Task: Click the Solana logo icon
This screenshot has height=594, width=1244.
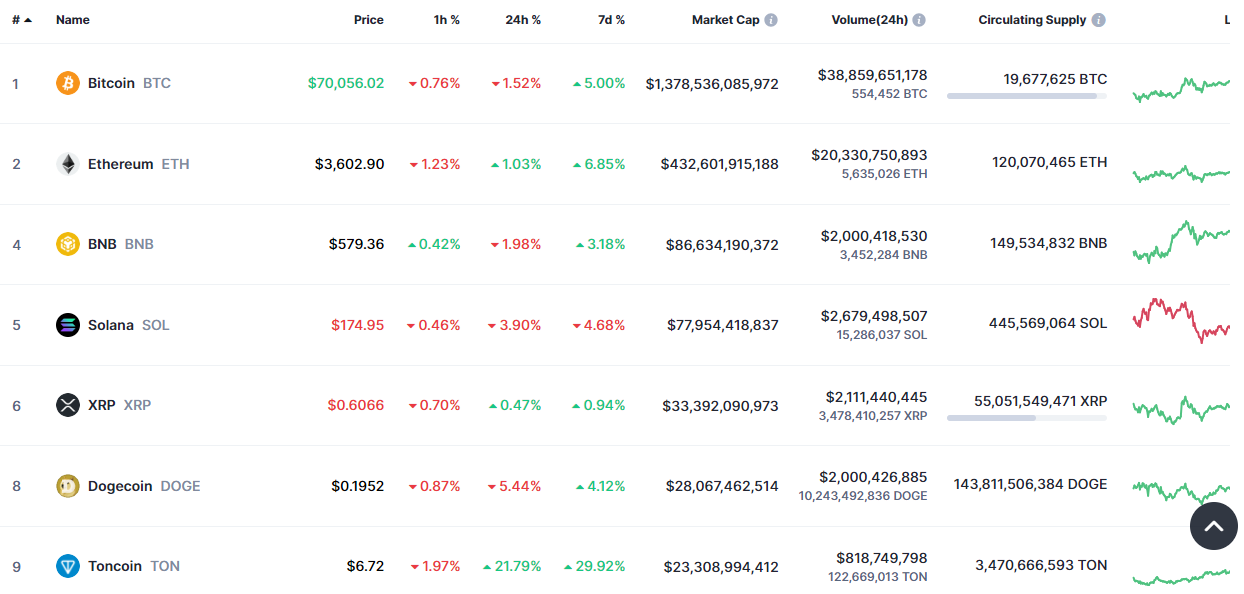Action: 68,325
